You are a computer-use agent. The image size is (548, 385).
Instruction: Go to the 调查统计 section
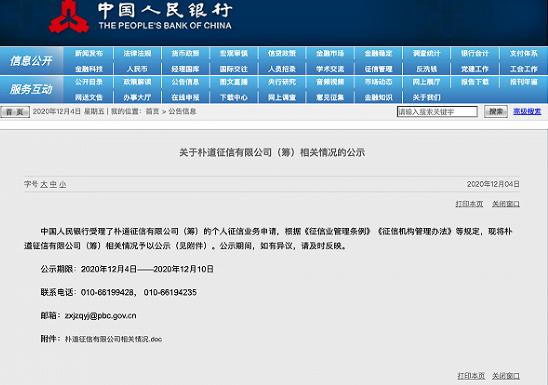(426, 53)
